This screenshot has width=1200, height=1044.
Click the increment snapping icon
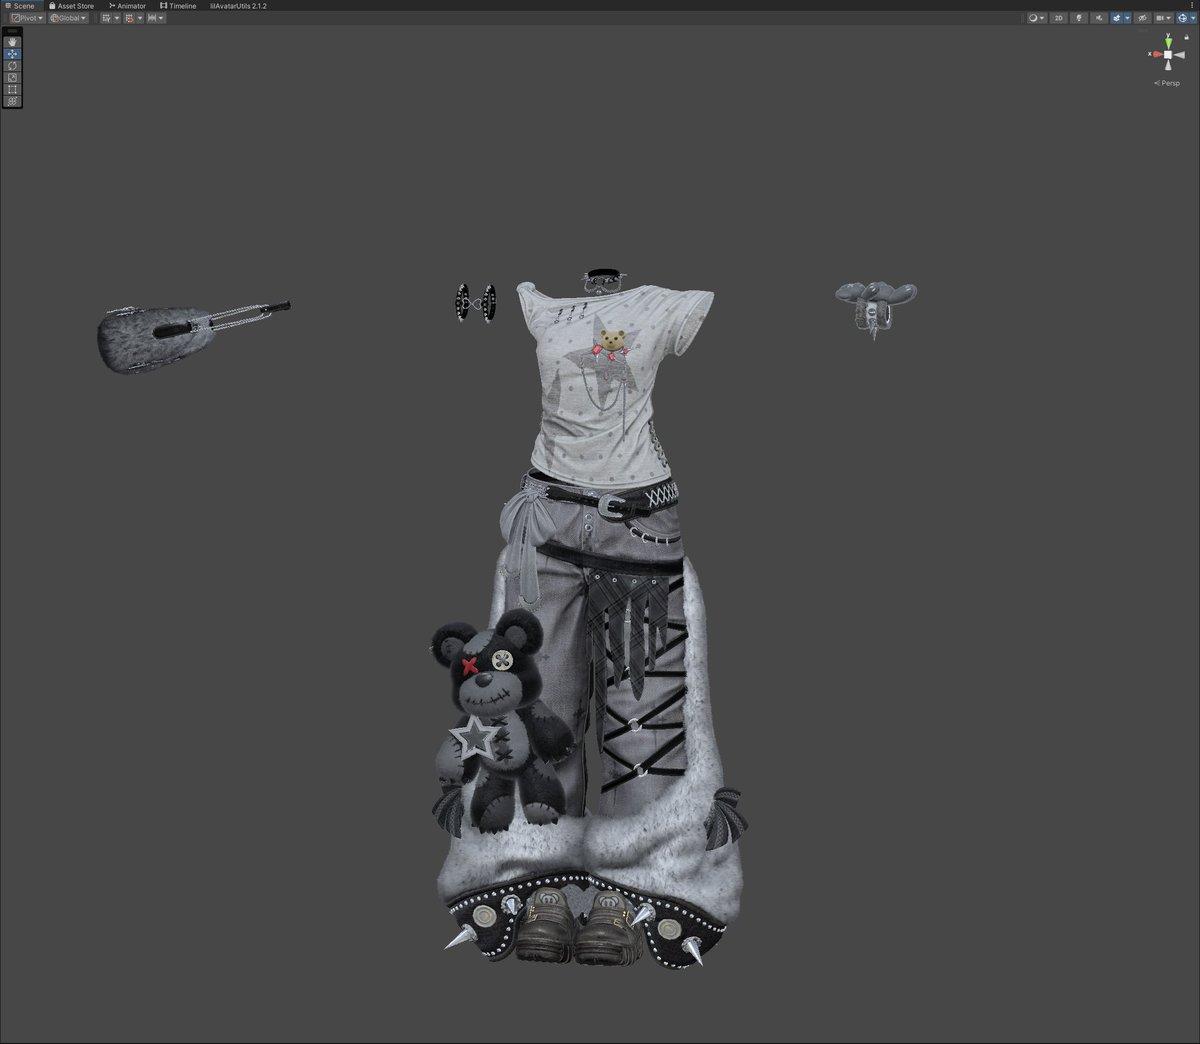point(152,18)
